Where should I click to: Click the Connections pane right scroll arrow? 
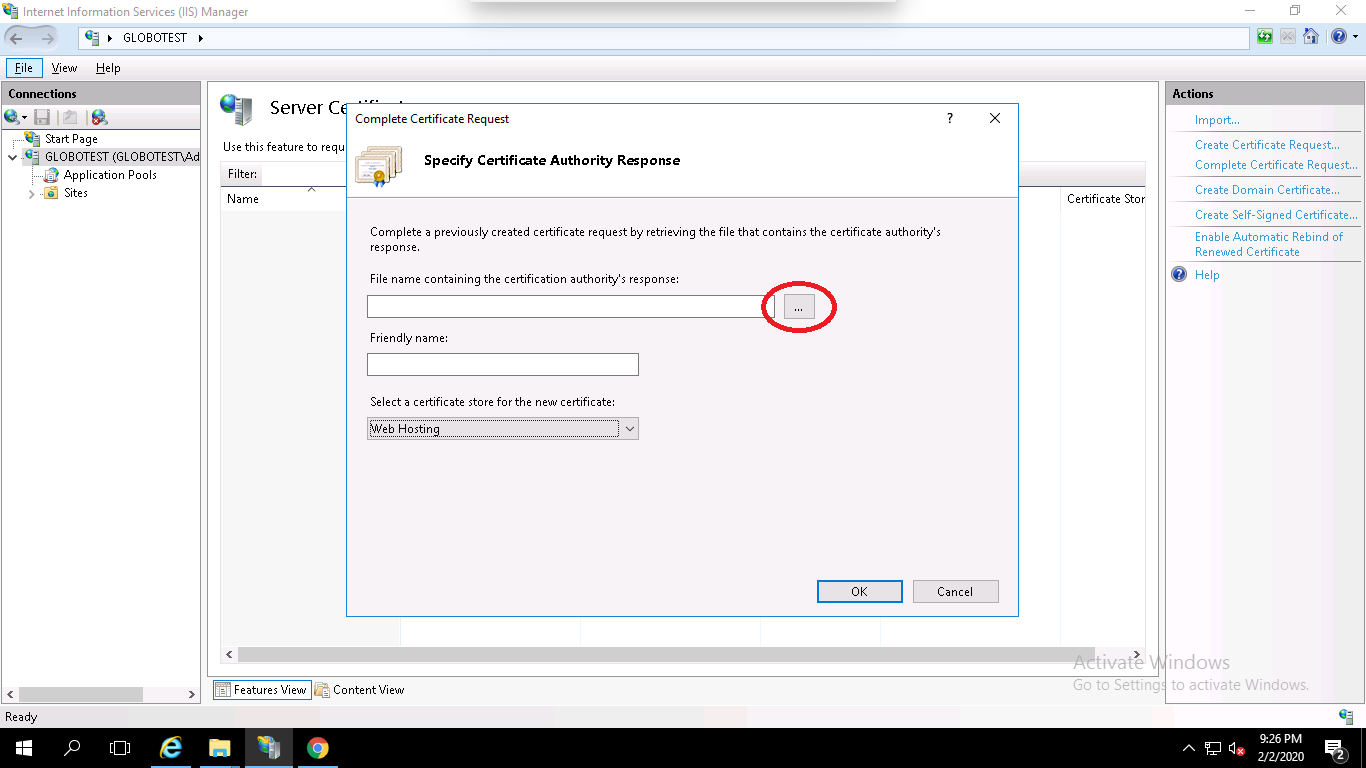coord(192,694)
